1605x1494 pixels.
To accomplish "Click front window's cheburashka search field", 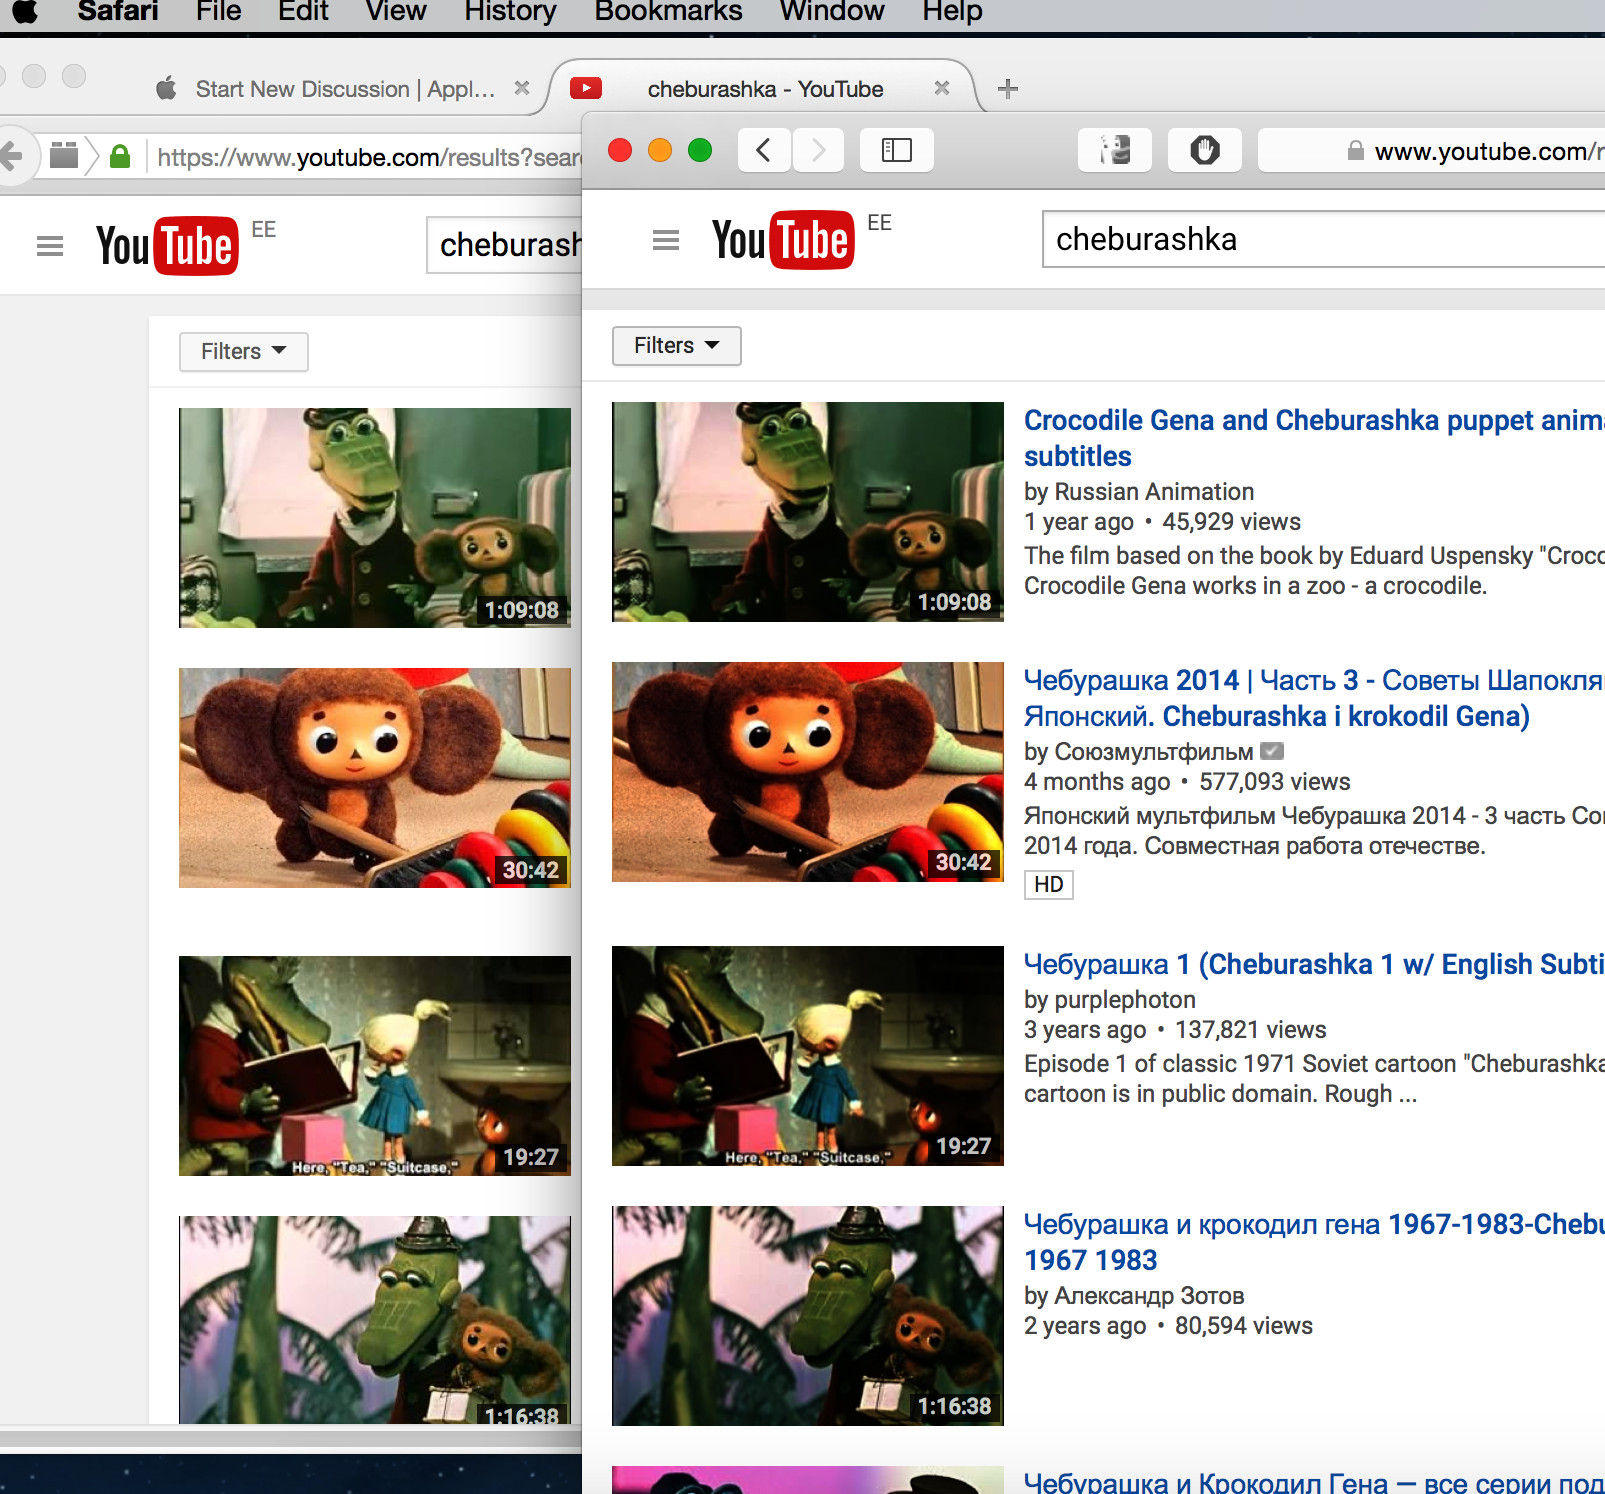I will pos(1324,239).
